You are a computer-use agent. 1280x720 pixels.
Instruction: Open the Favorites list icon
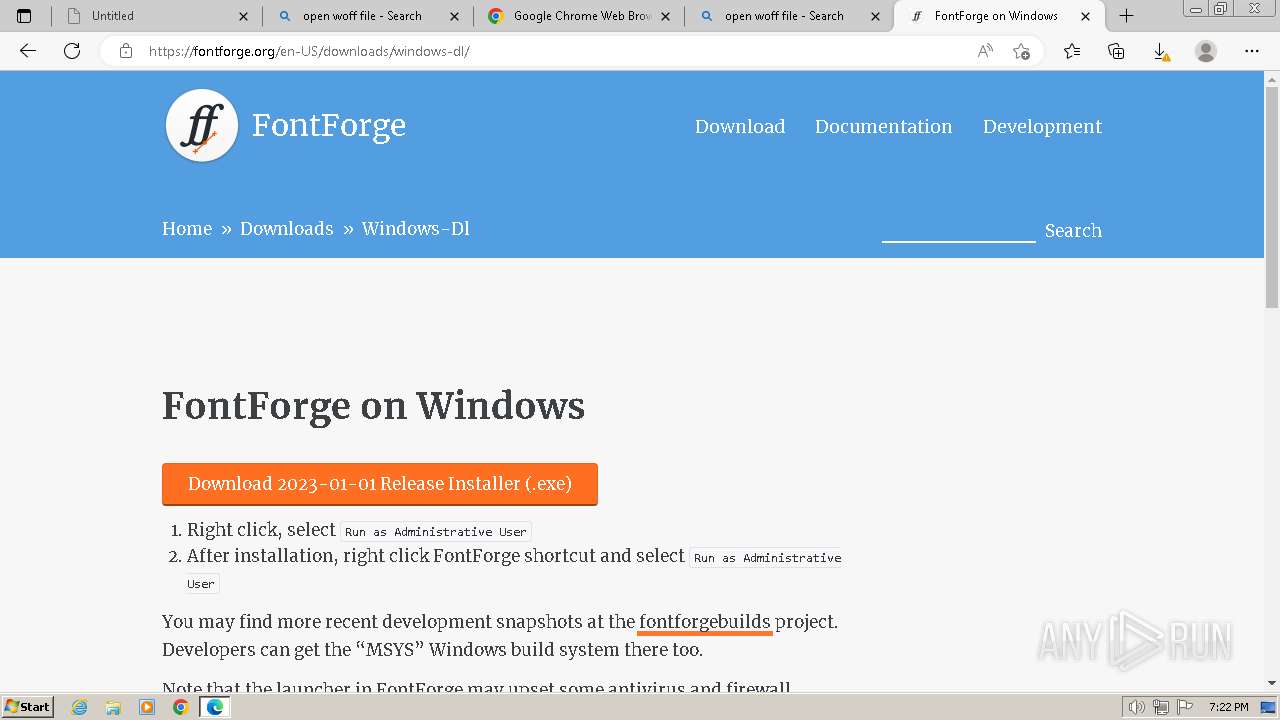pyautogui.click(x=1072, y=51)
